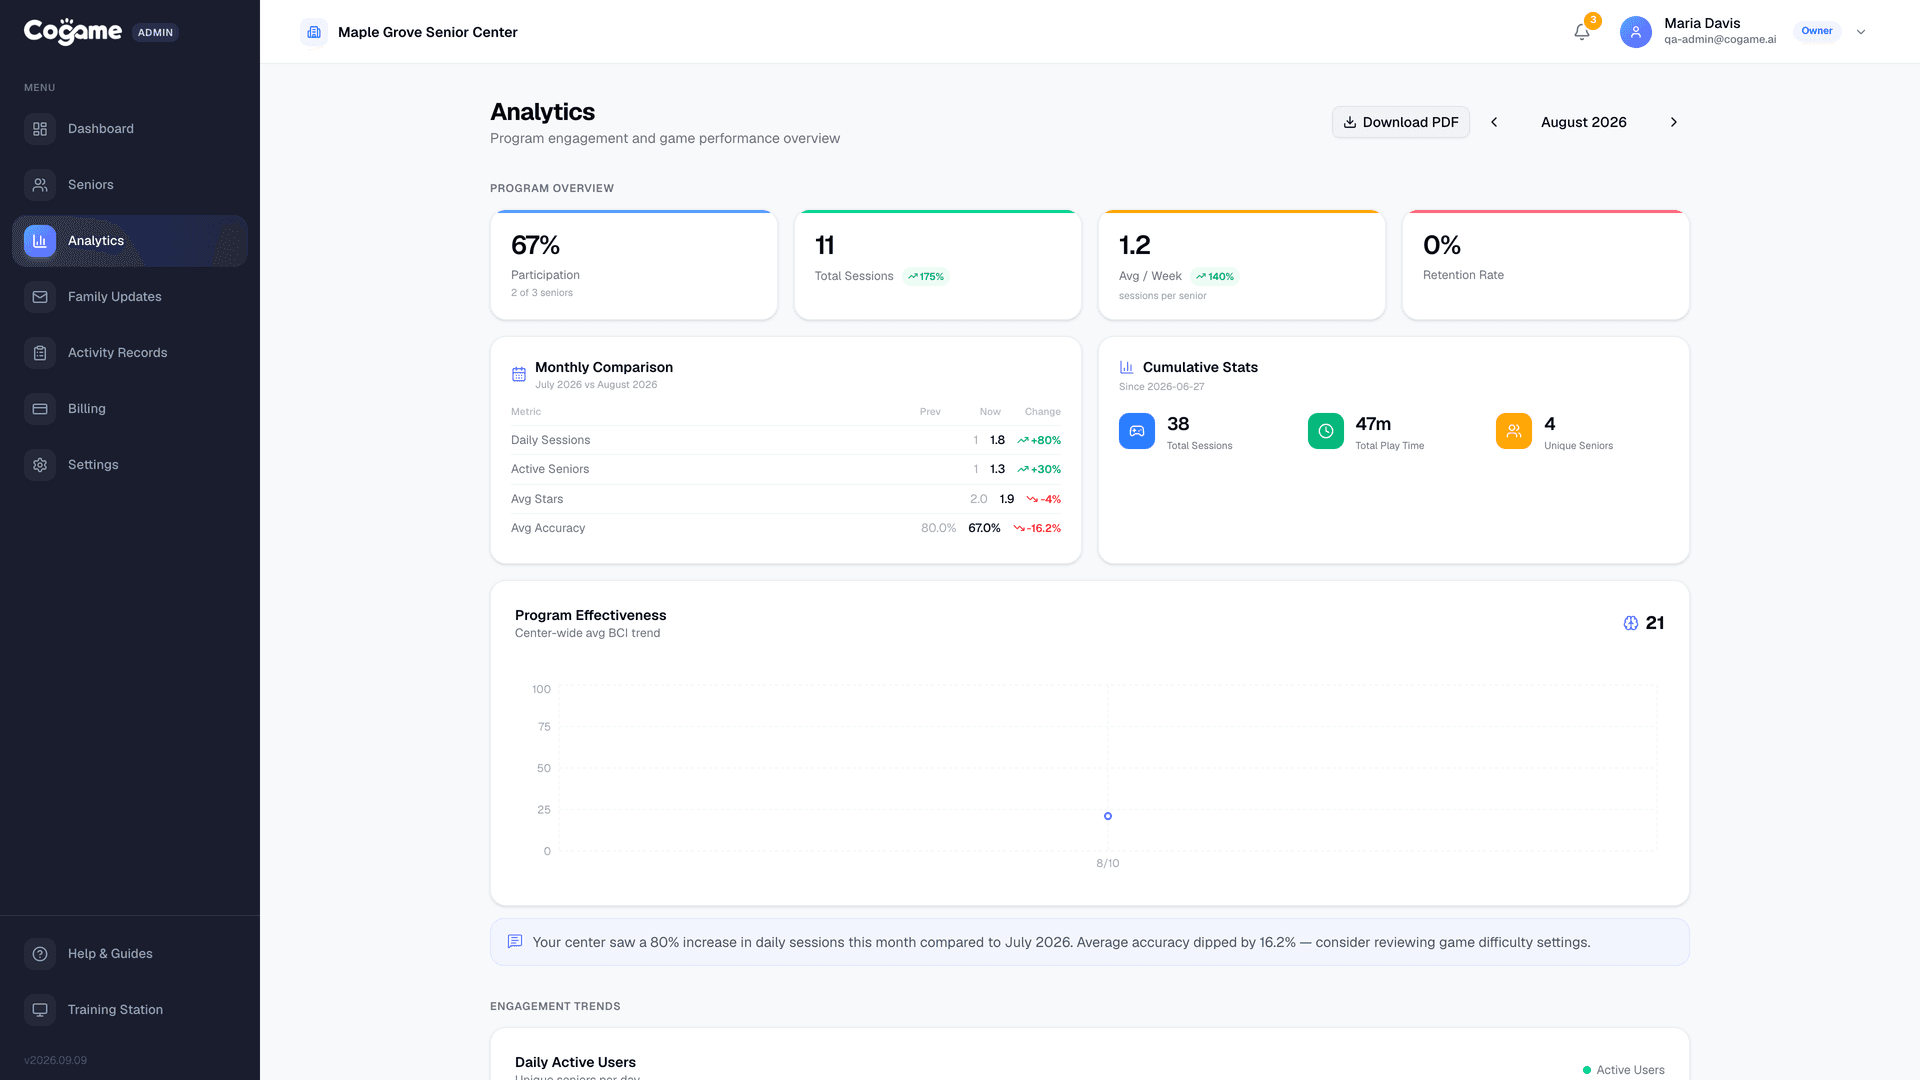Click the 8/10 data point on chart
1920x1080 pixels.
tap(1108, 816)
